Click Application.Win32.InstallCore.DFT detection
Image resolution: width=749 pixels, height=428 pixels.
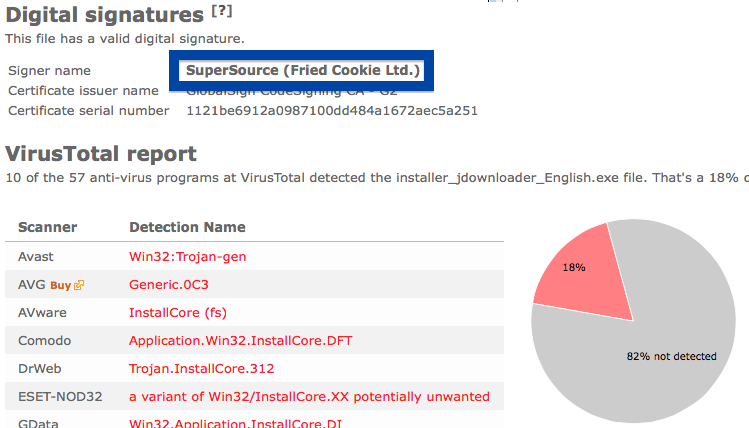(x=241, y=341)
